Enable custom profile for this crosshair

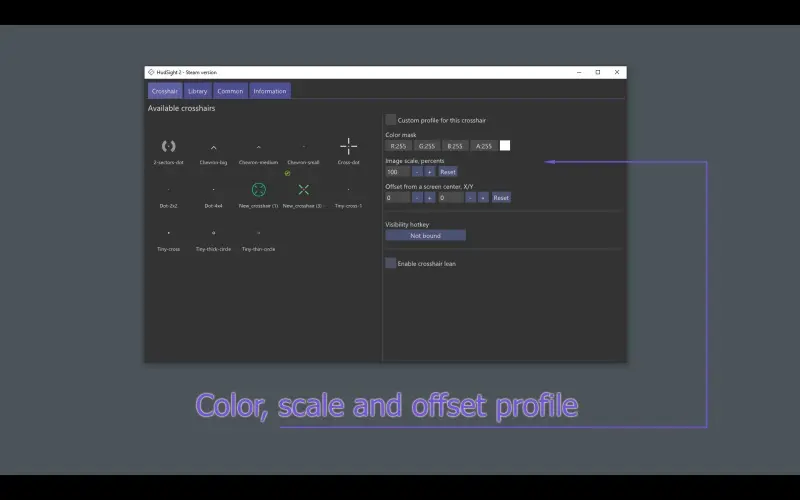390,120
